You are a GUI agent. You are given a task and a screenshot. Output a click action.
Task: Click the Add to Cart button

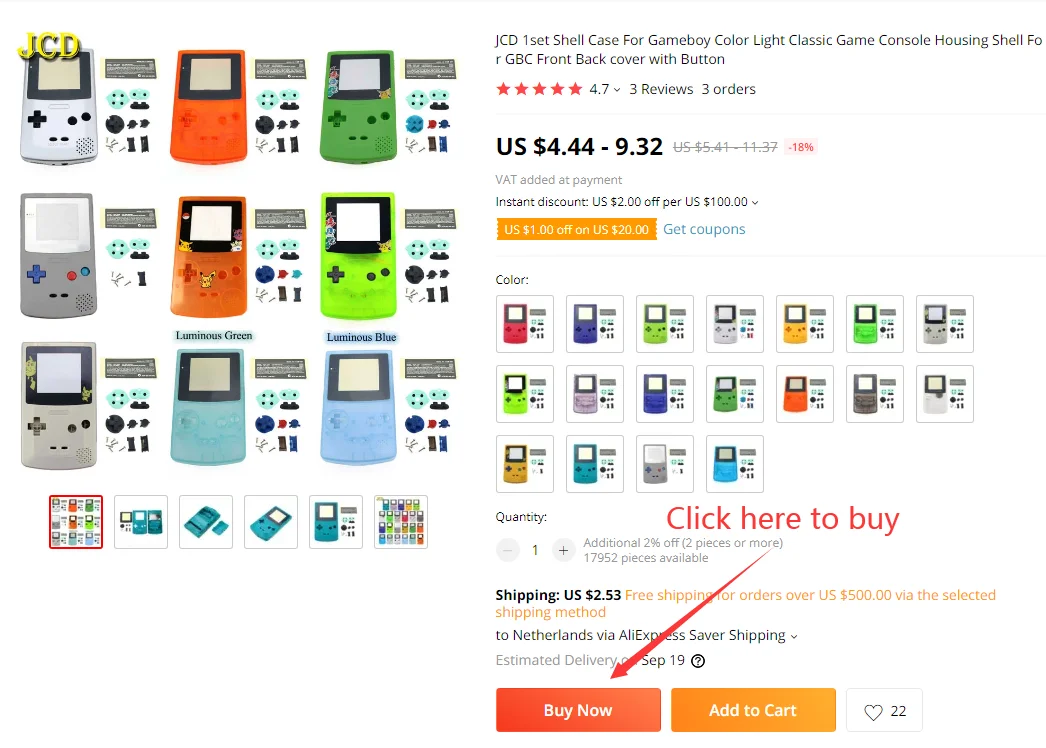point(753,710)
